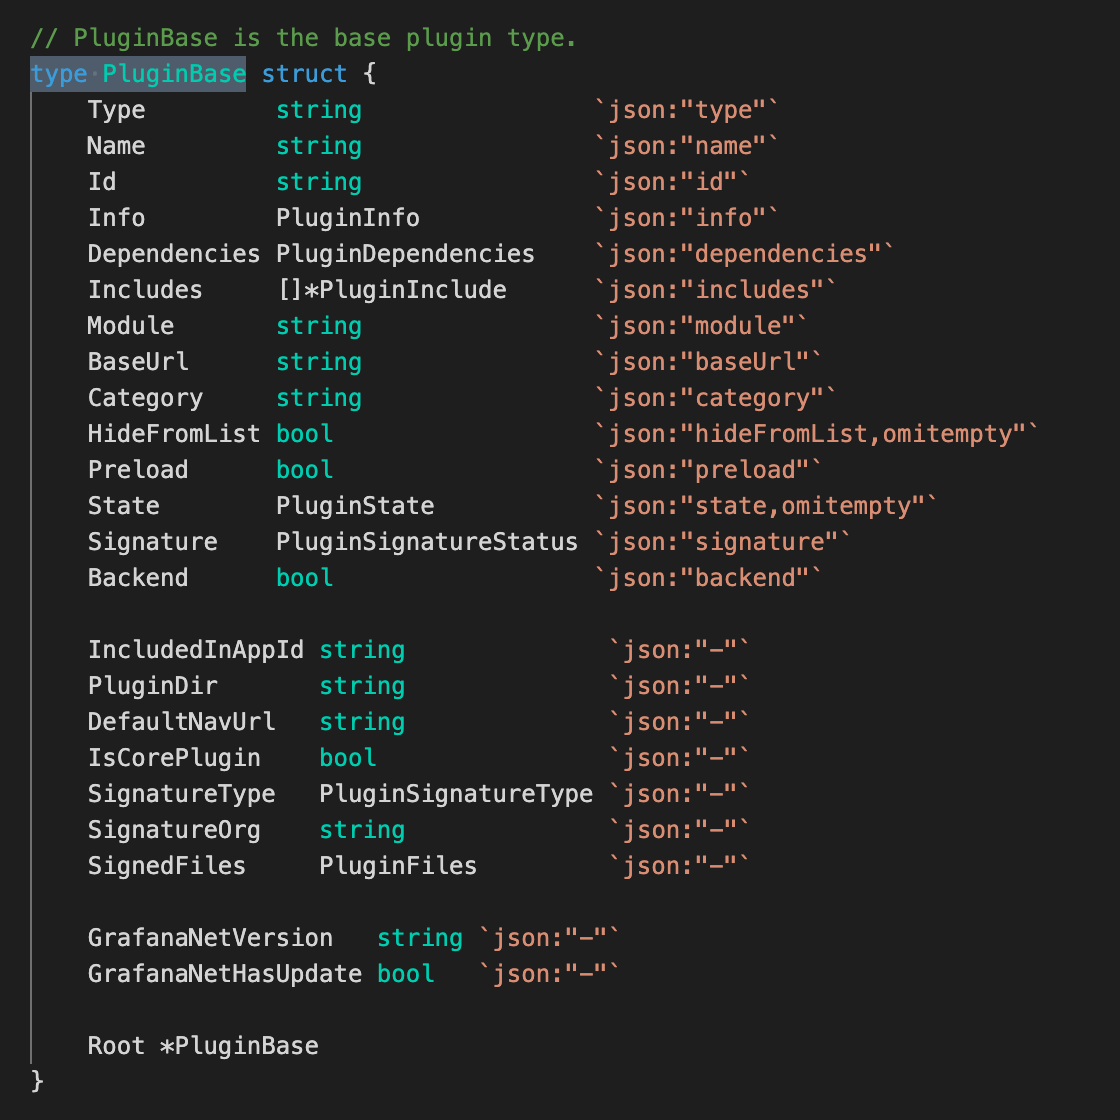Click the json "baseUrl" struct tag
Screen dimensions: 1120x1120
tap(708, 362)
